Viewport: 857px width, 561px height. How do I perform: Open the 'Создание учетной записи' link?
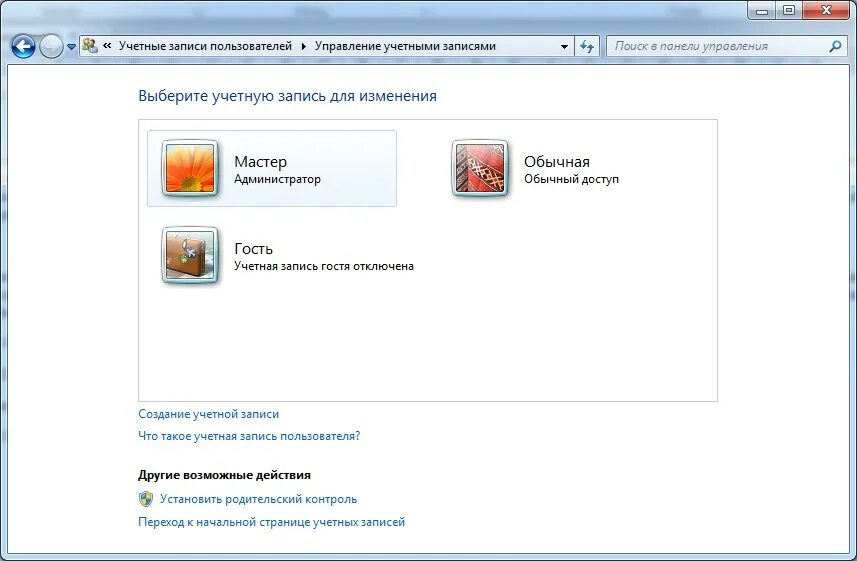click(x=208, y=414)
